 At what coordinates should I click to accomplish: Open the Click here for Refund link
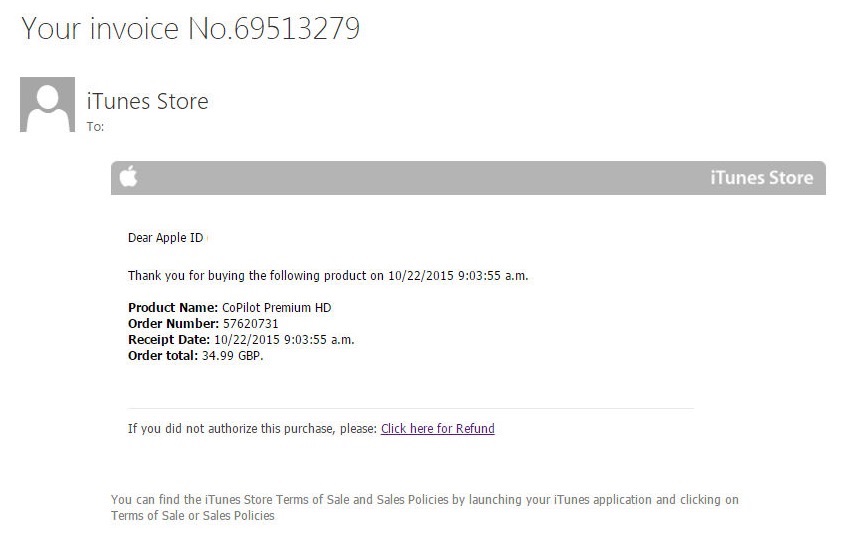click(437, 429)
